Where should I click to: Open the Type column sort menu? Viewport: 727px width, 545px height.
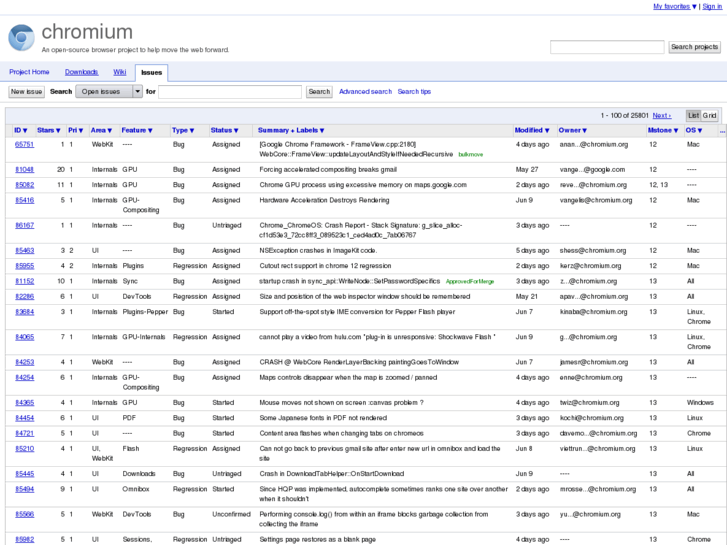(183, 130)
